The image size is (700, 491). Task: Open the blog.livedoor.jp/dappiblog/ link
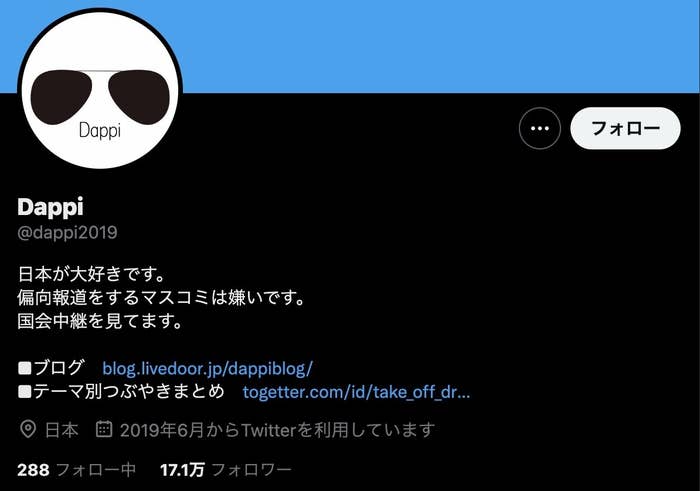pyautogui.click(x=208, y=368)
